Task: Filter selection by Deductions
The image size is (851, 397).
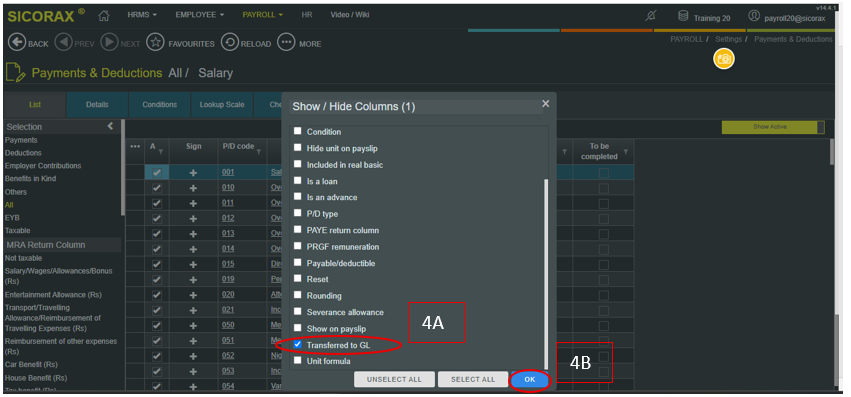Action: (x=23, y=153)
